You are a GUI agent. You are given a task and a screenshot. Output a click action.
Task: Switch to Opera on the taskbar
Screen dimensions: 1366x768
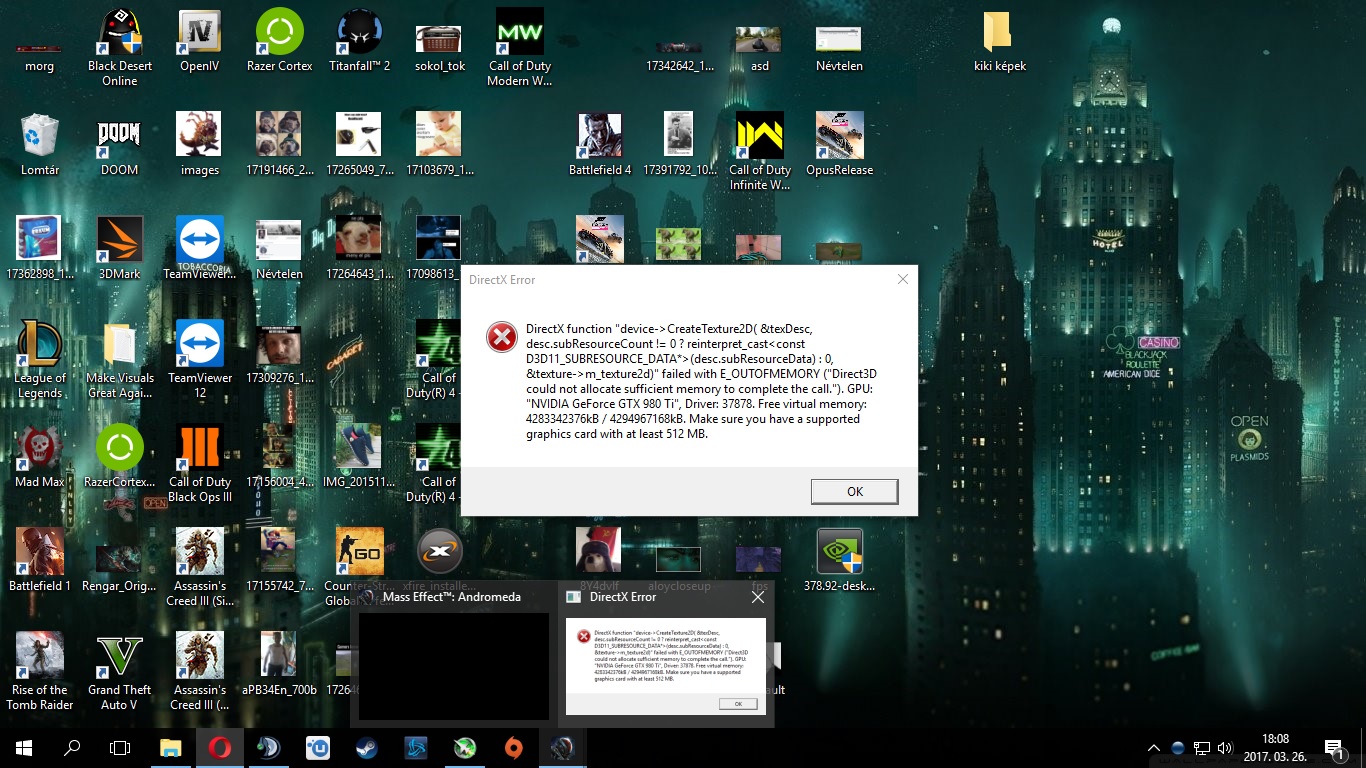[x=219, y=747]
